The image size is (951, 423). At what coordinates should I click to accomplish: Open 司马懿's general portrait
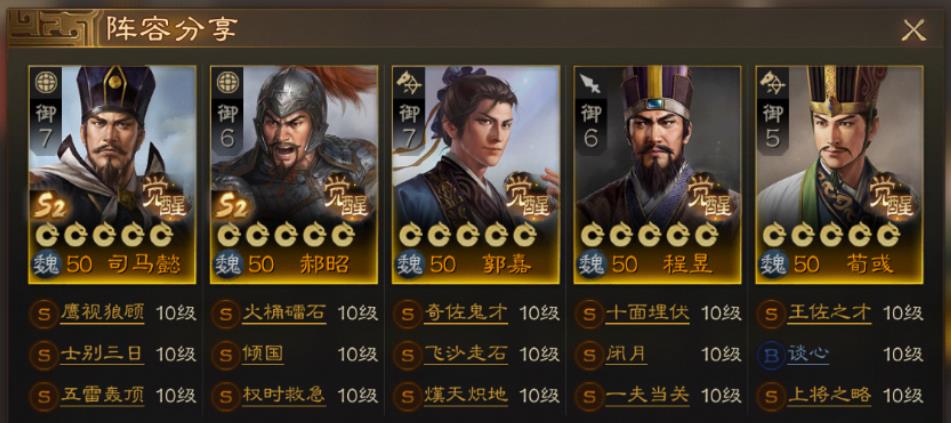click(112, 174)
